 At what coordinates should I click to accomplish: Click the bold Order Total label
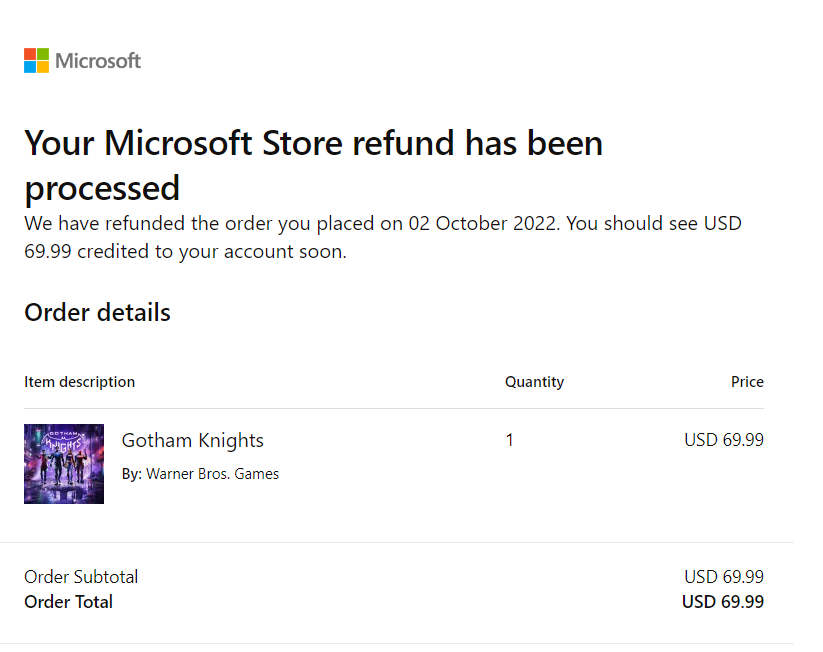[x=68, y=602]
